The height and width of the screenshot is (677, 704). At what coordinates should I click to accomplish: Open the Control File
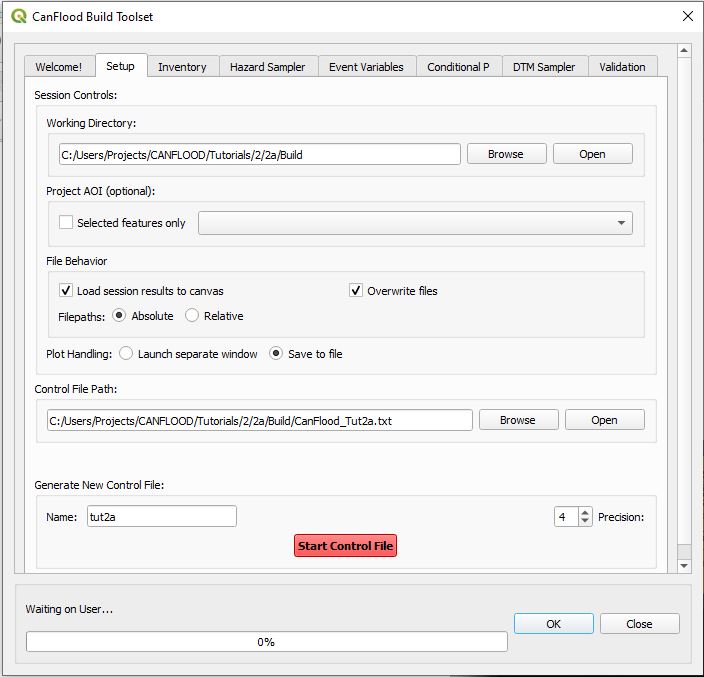click(604, 420)
